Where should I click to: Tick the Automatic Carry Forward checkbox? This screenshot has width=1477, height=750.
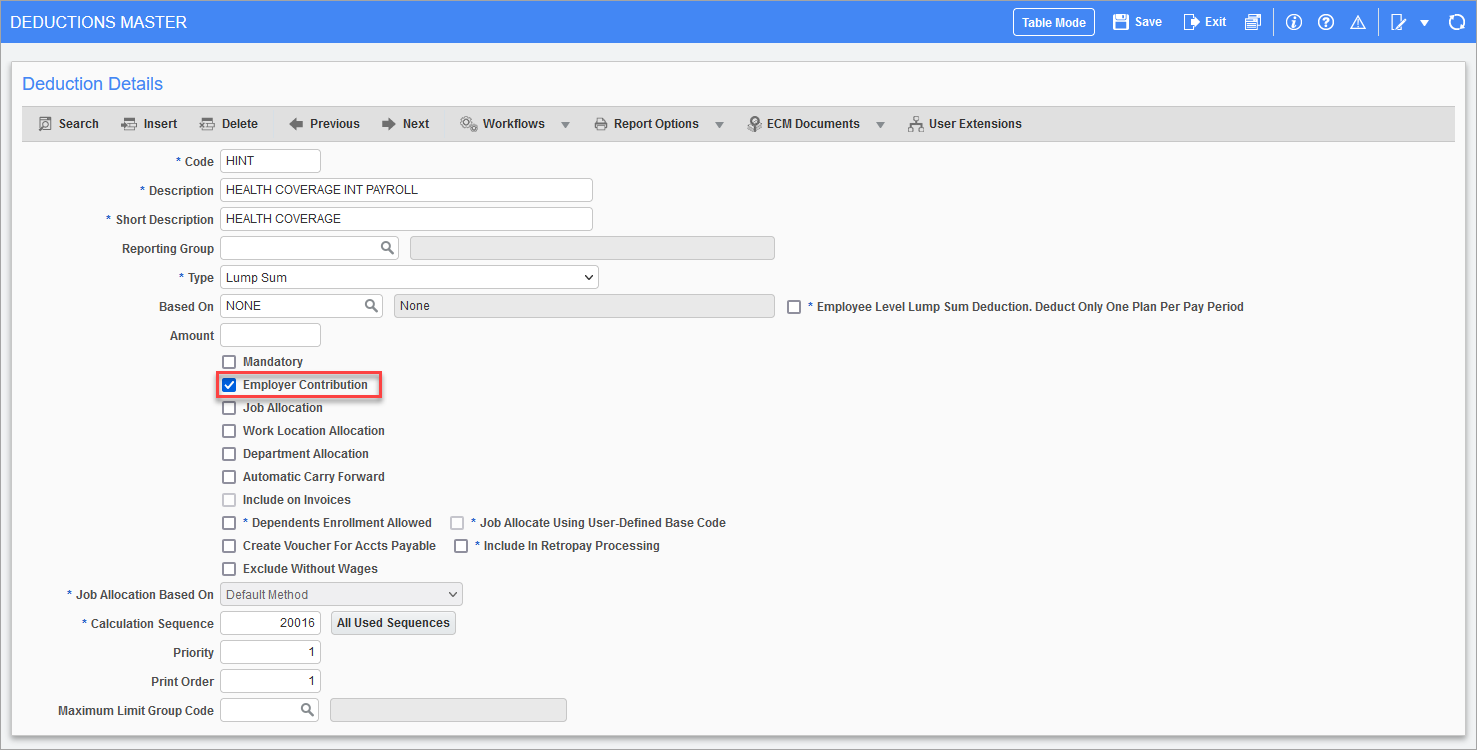229,477
